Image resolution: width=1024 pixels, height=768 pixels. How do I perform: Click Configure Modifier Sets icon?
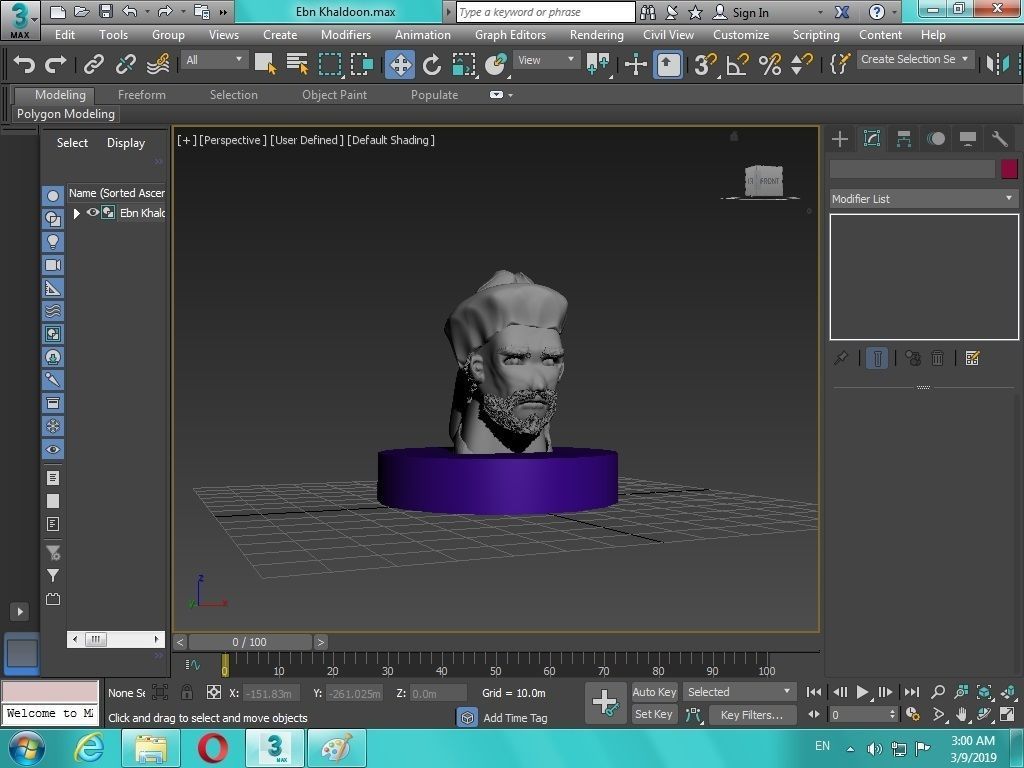tap(972, 358)
